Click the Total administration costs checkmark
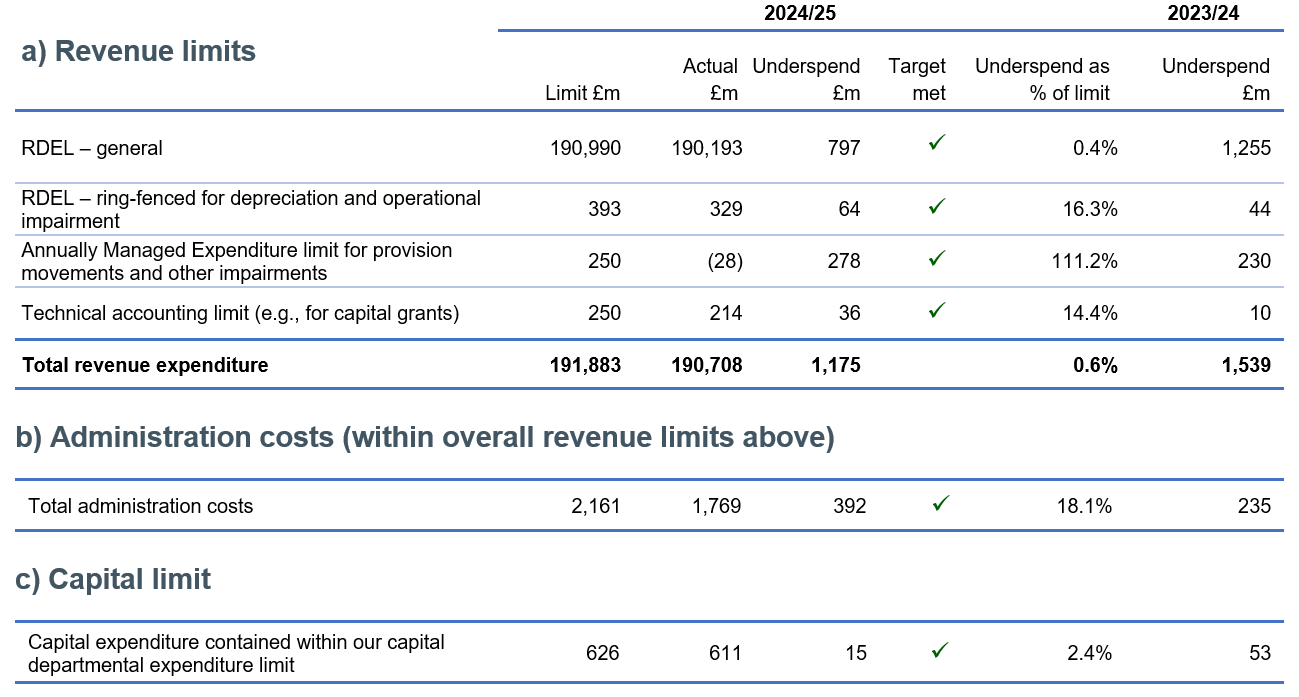This screenshot has width=1299, height=697. pos(939,504)
